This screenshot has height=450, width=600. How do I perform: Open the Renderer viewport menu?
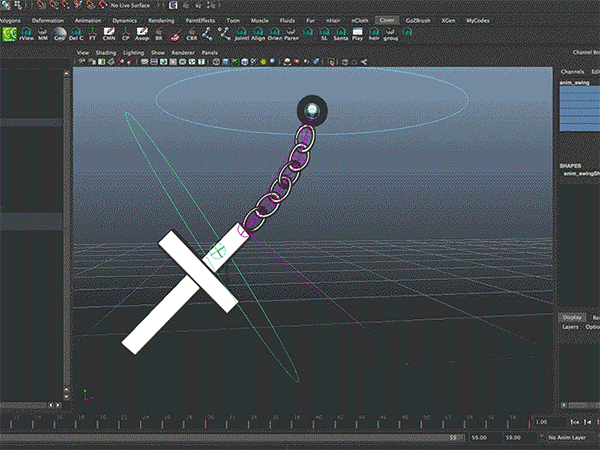183,52
